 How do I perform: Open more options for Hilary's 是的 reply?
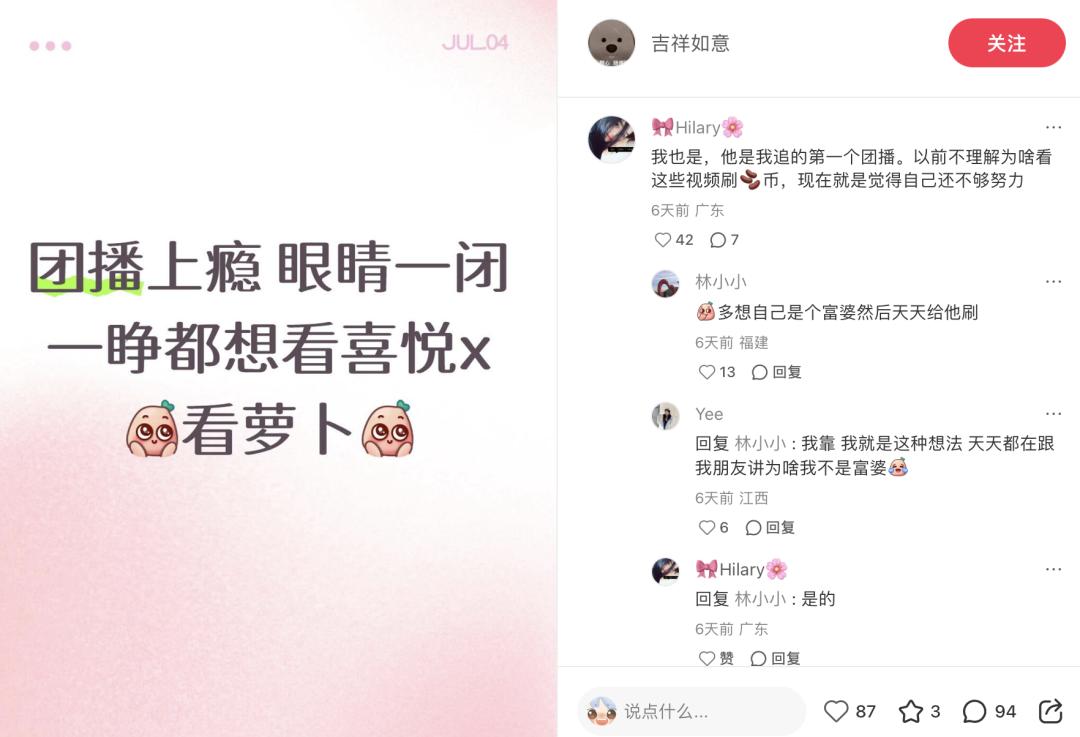(1053, 570)
